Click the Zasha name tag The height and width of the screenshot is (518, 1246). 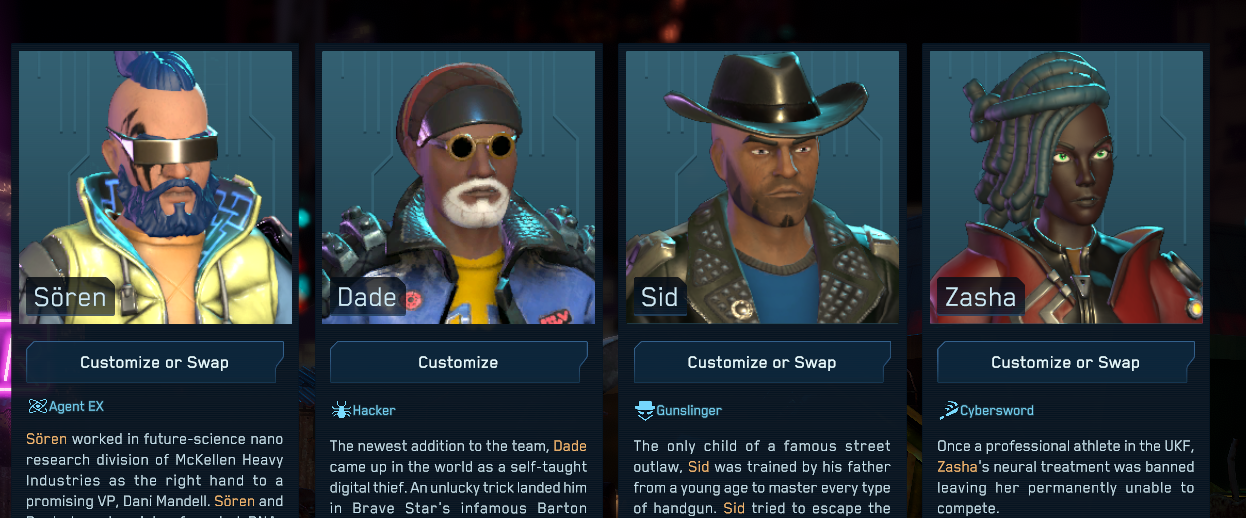[x=980, y=297]
